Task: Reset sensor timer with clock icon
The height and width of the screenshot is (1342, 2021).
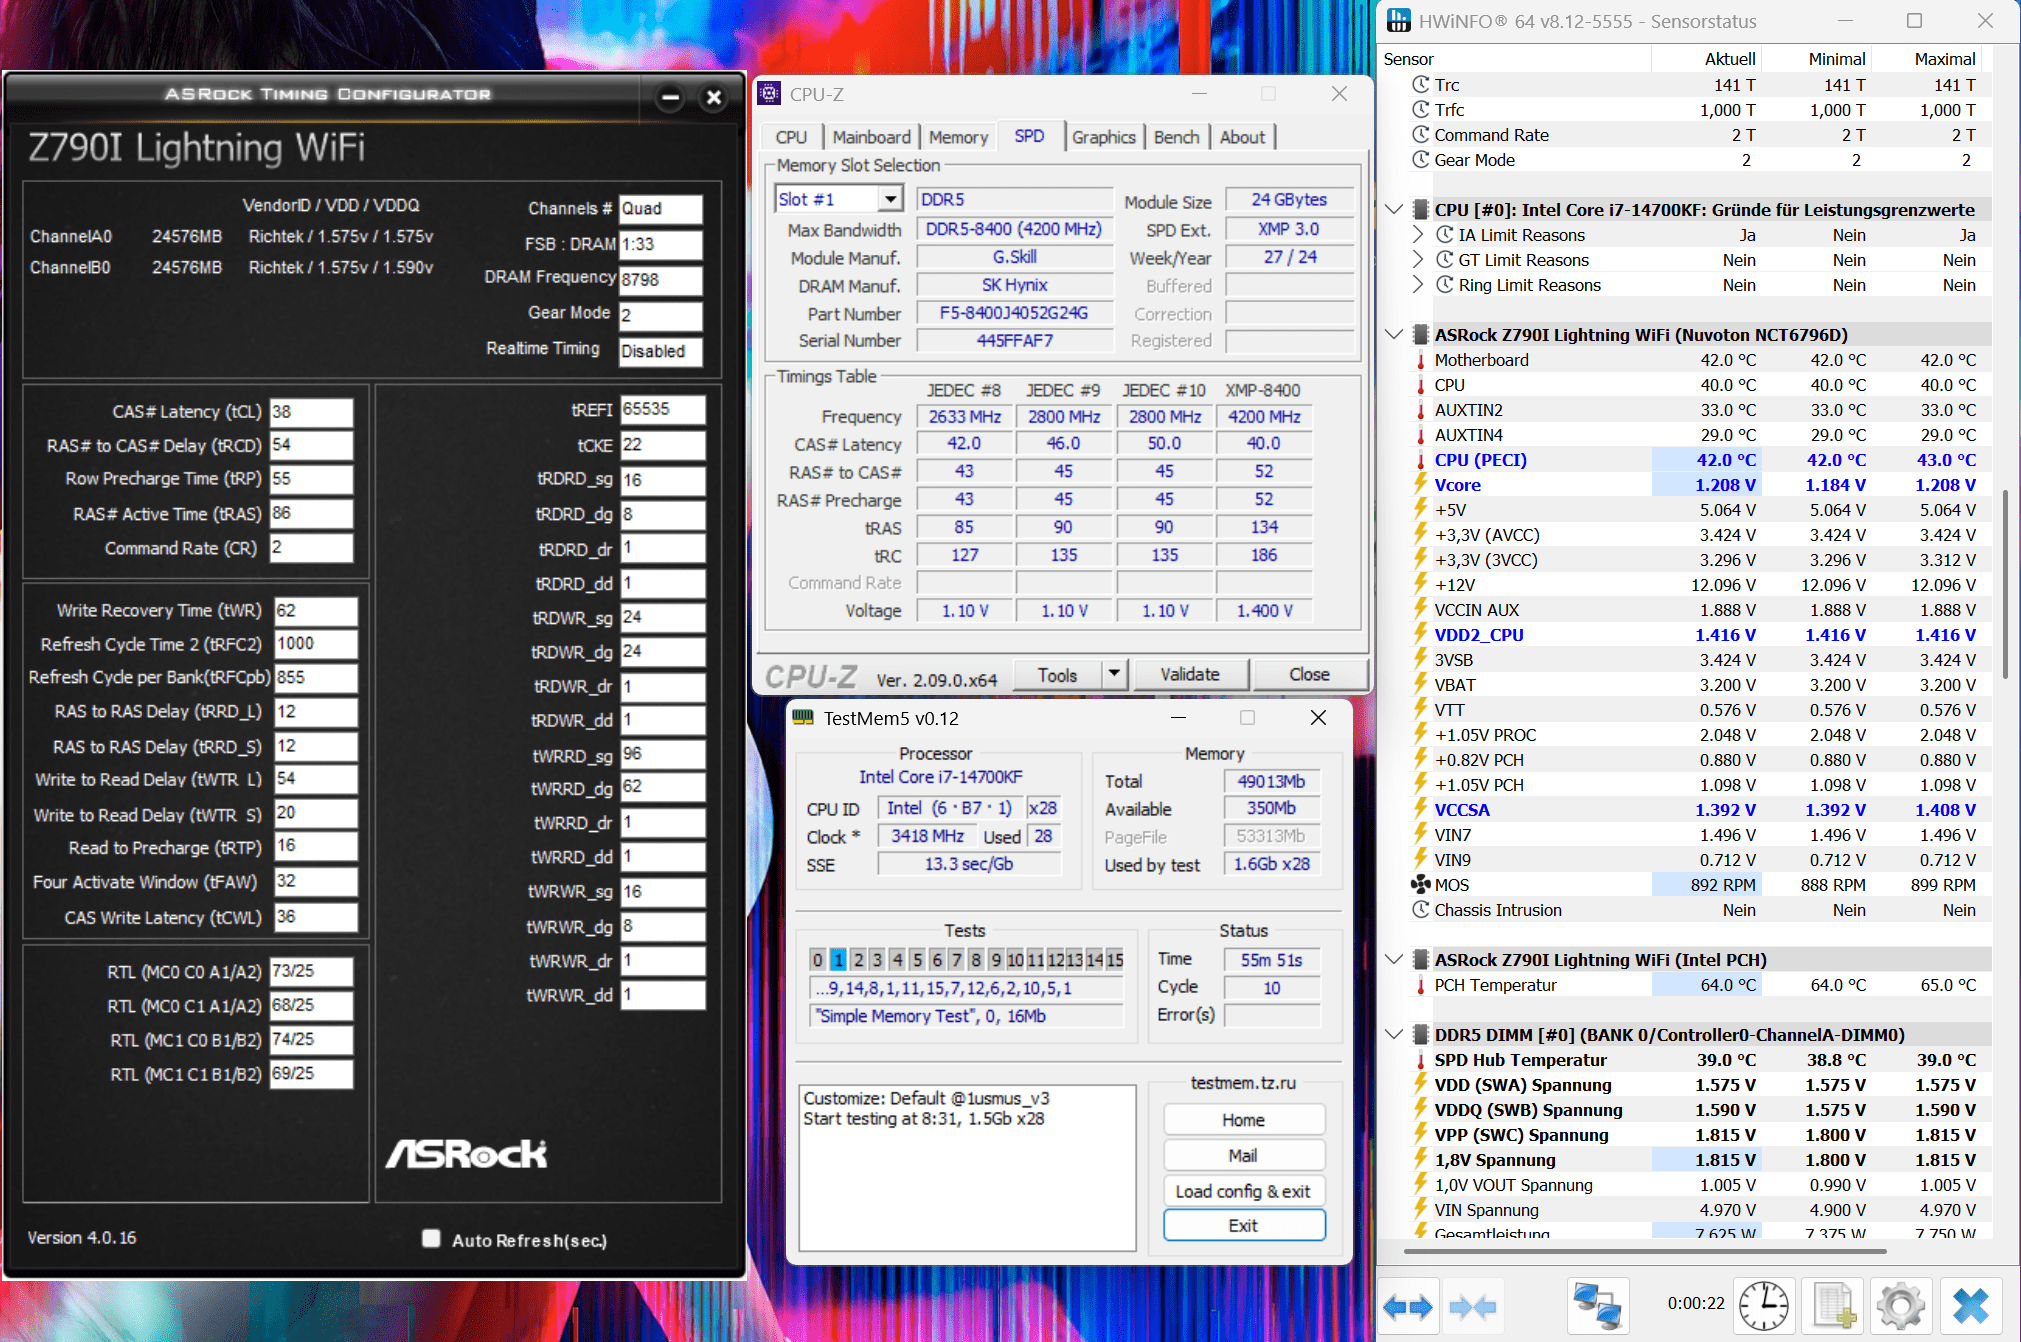Action: click(1763, 1306)
